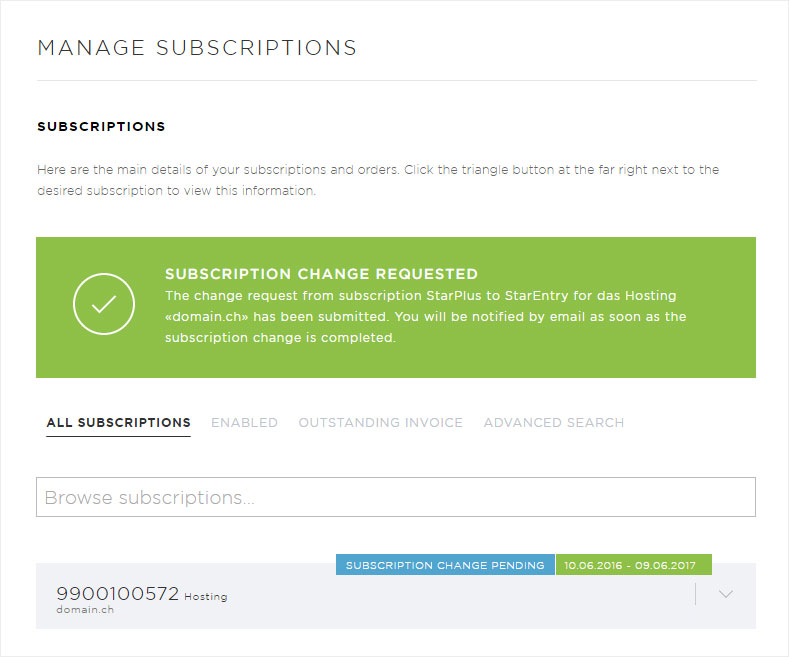The image size is (789, 657).
Task: Click the vertical divider beside the chevron
Action: coord(695,594)
